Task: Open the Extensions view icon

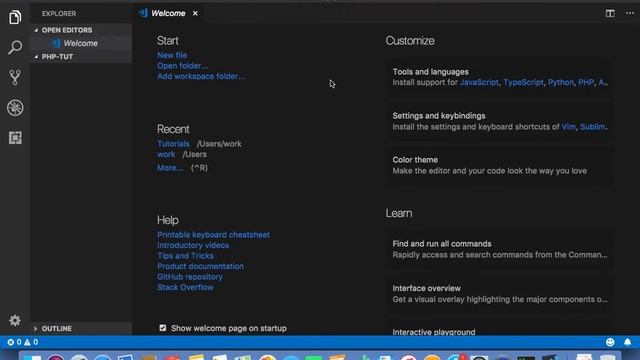Action: click(15, 138)
